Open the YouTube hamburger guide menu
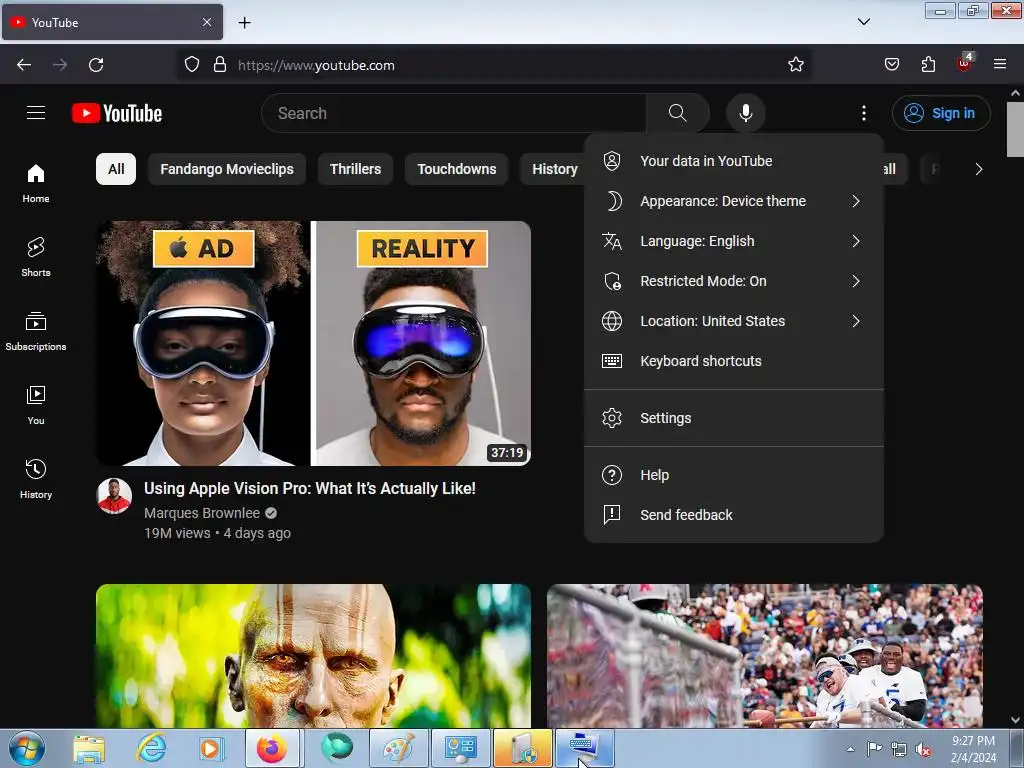Screen dimensions: 1024x768 36,113
